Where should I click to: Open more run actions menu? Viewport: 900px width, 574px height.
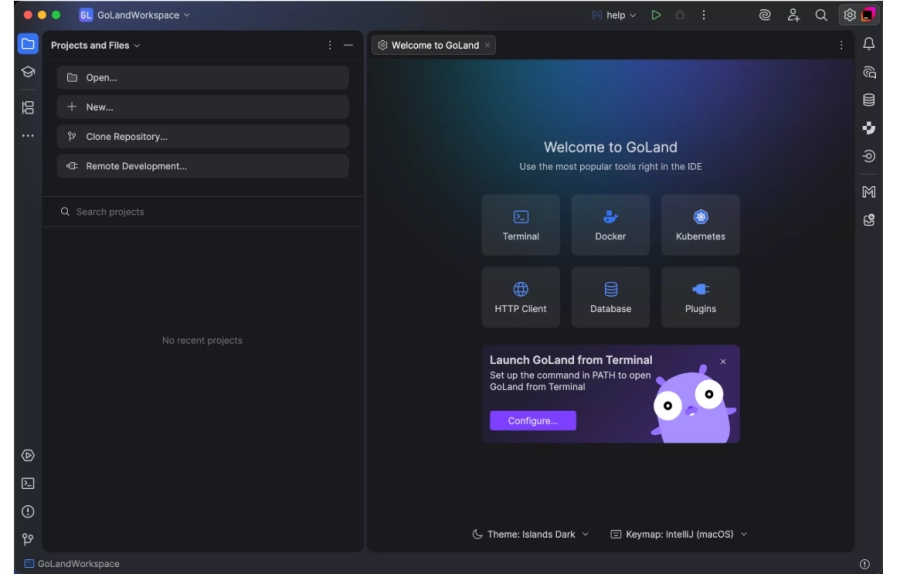click(x=704, y=15)
